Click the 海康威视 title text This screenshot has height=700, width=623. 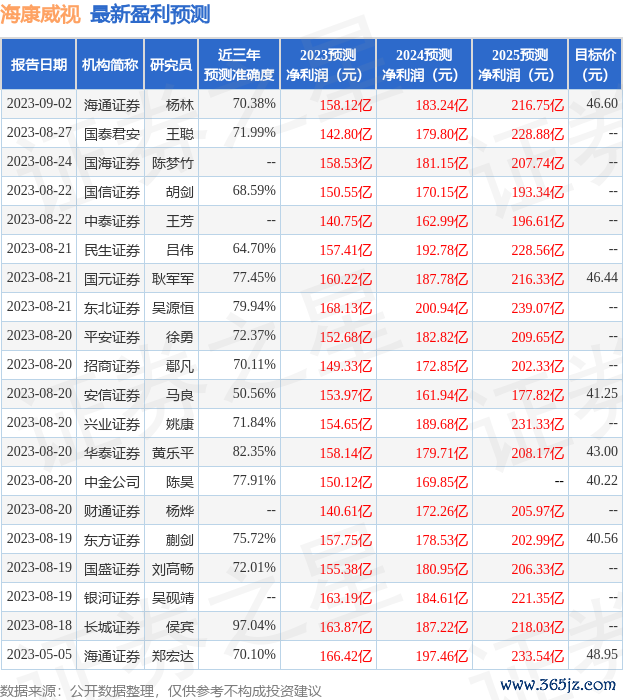point(40,15)
